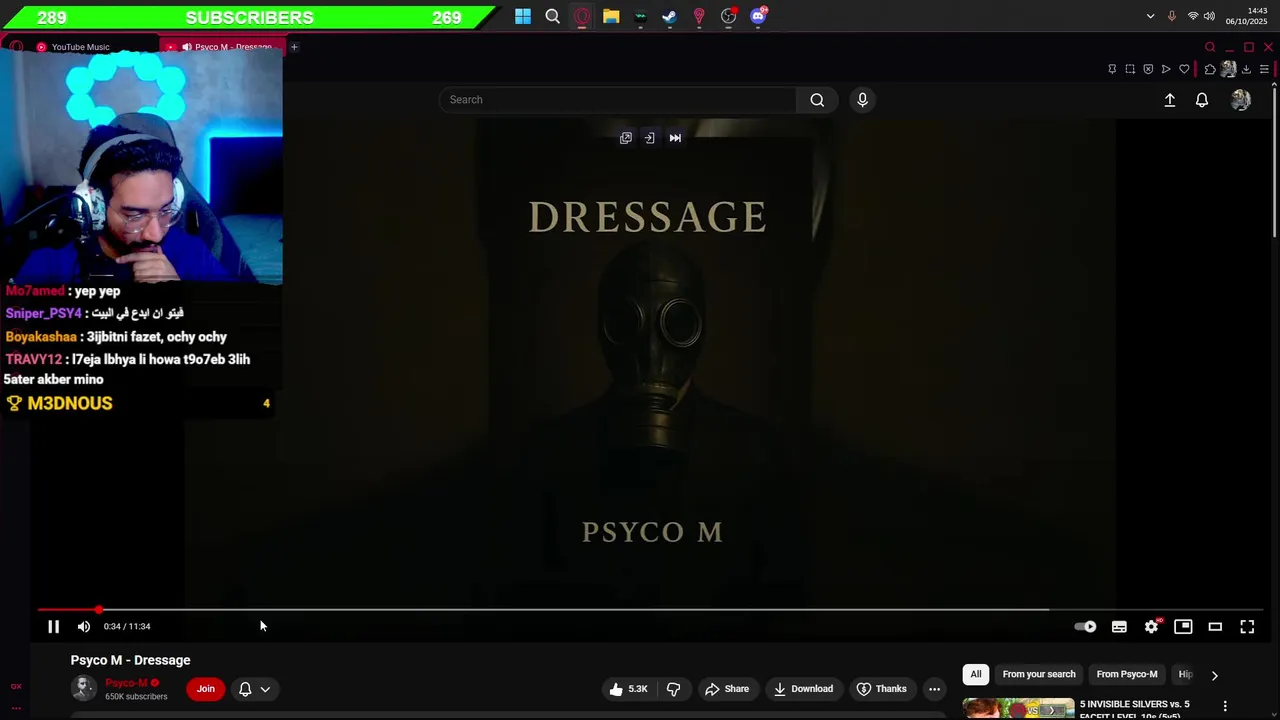Open a new browser tab with plus

tap(294, 47)
